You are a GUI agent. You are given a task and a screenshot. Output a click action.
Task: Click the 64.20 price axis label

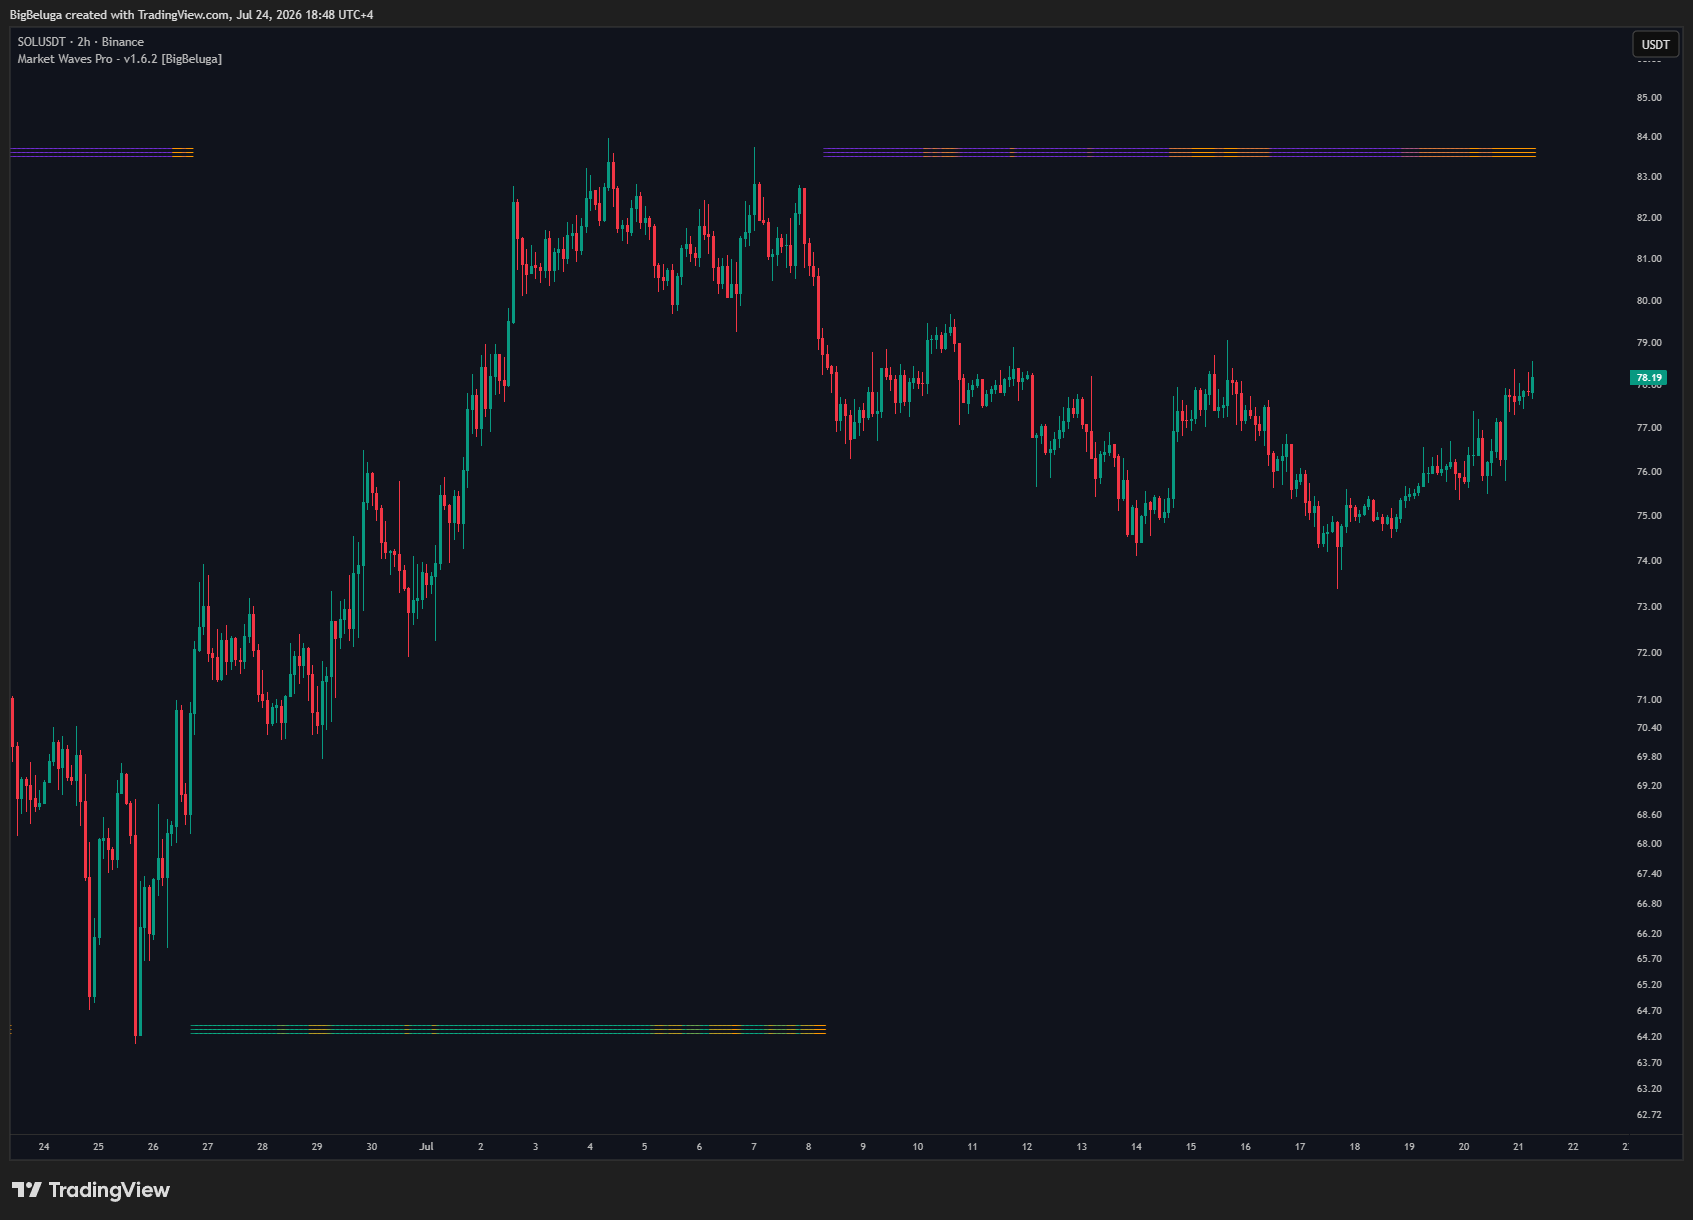1649,1037
